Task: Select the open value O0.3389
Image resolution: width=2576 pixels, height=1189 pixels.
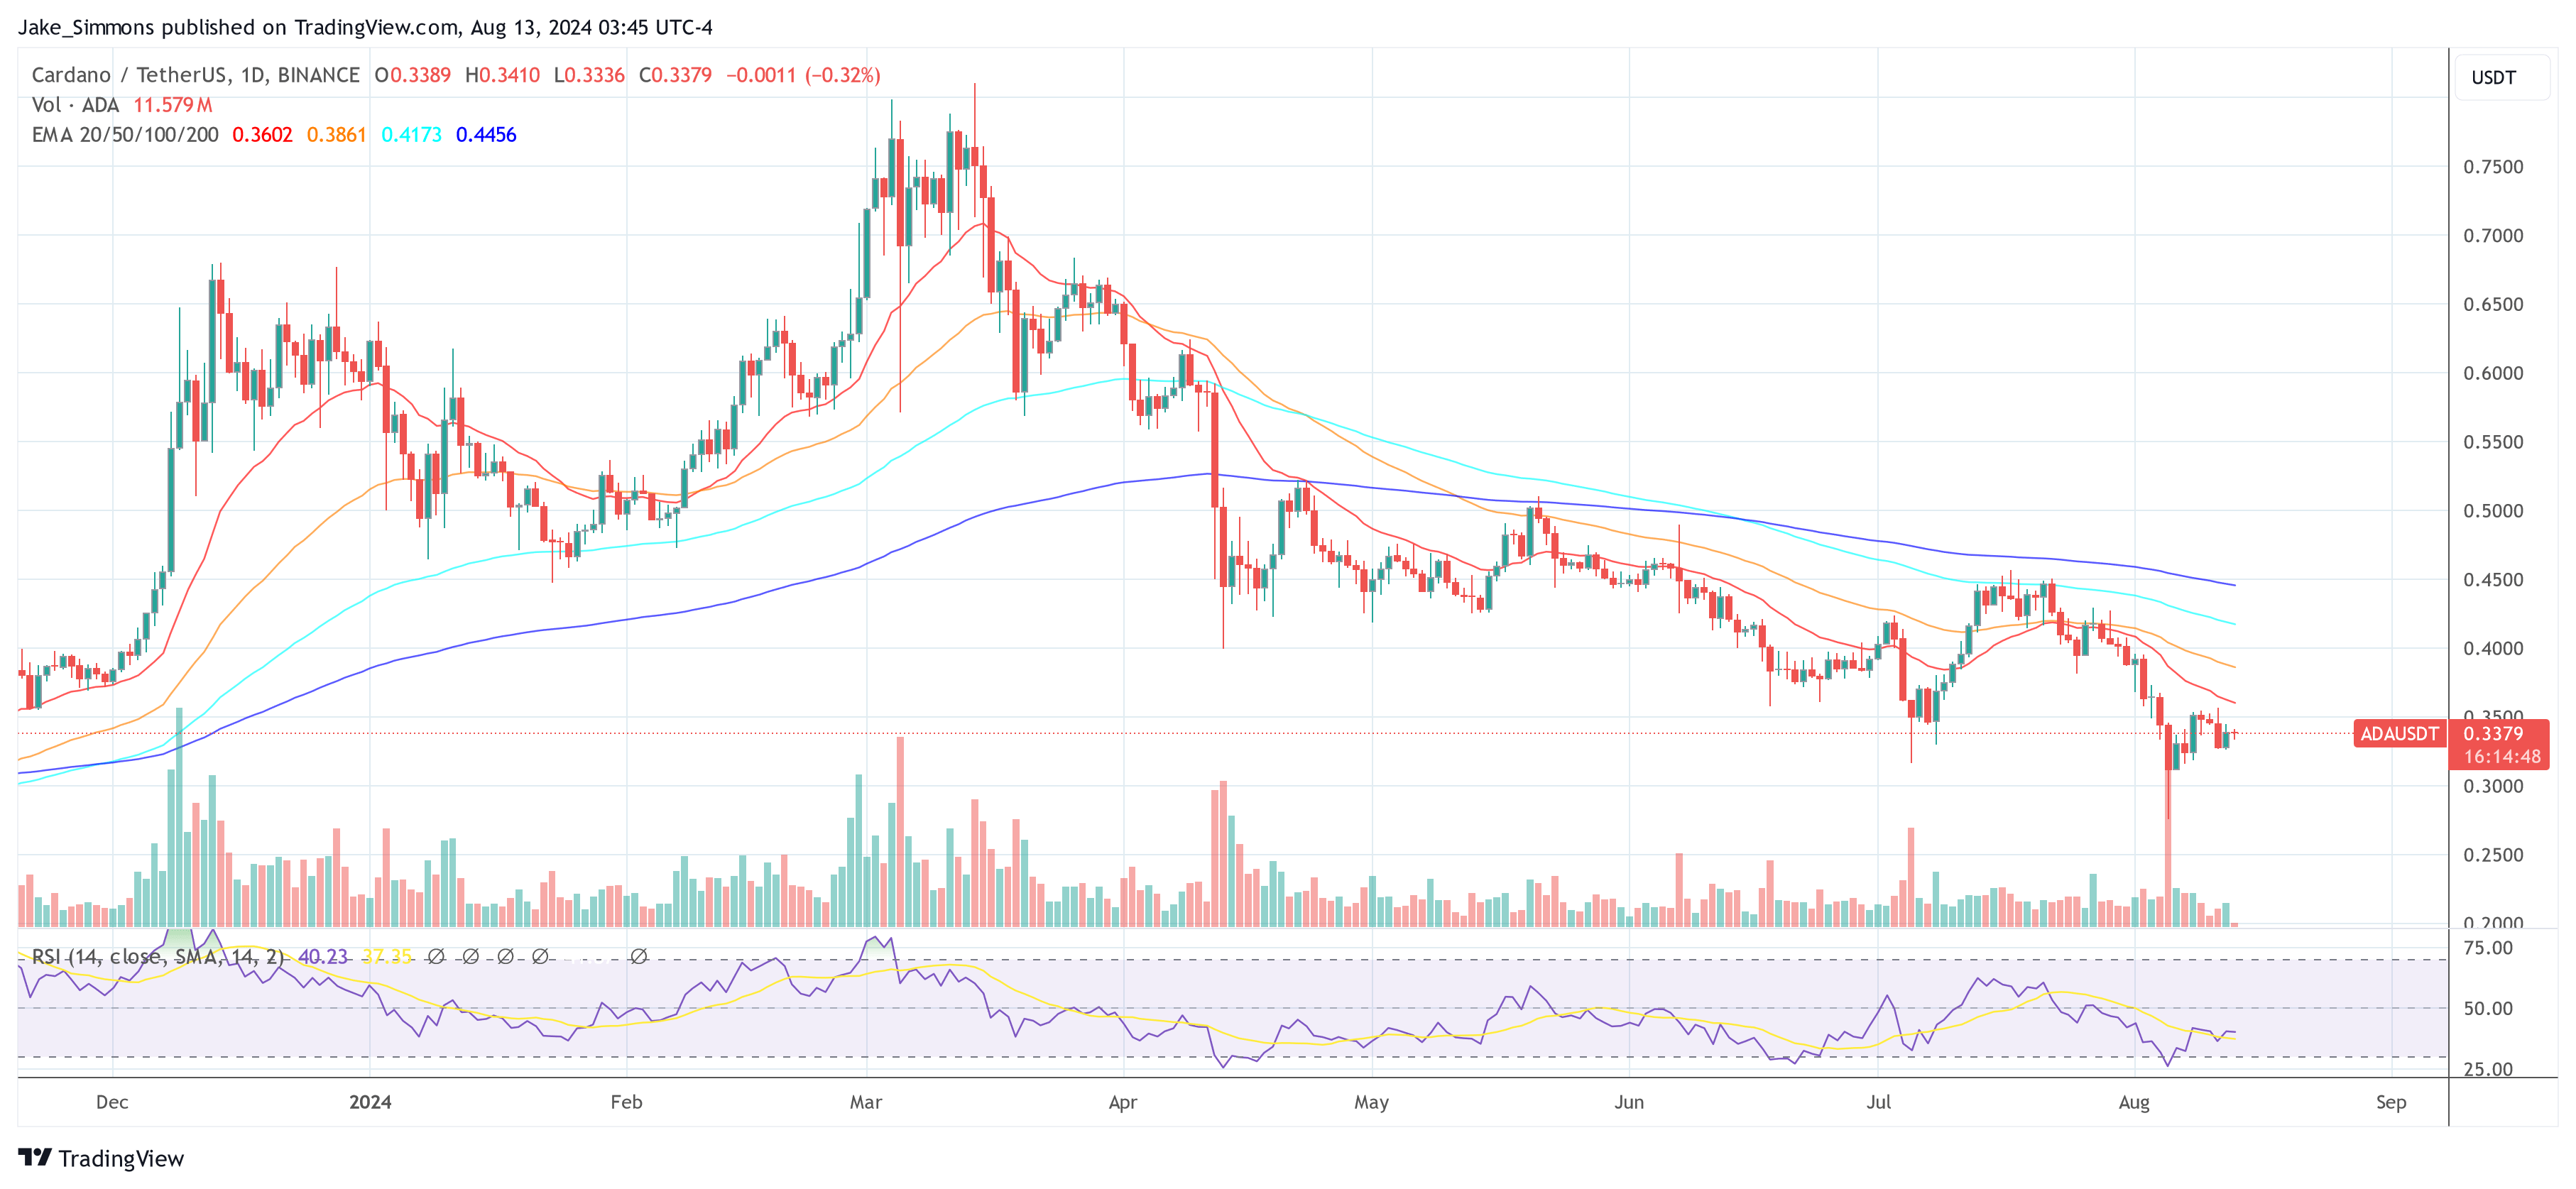Action: 412,75
